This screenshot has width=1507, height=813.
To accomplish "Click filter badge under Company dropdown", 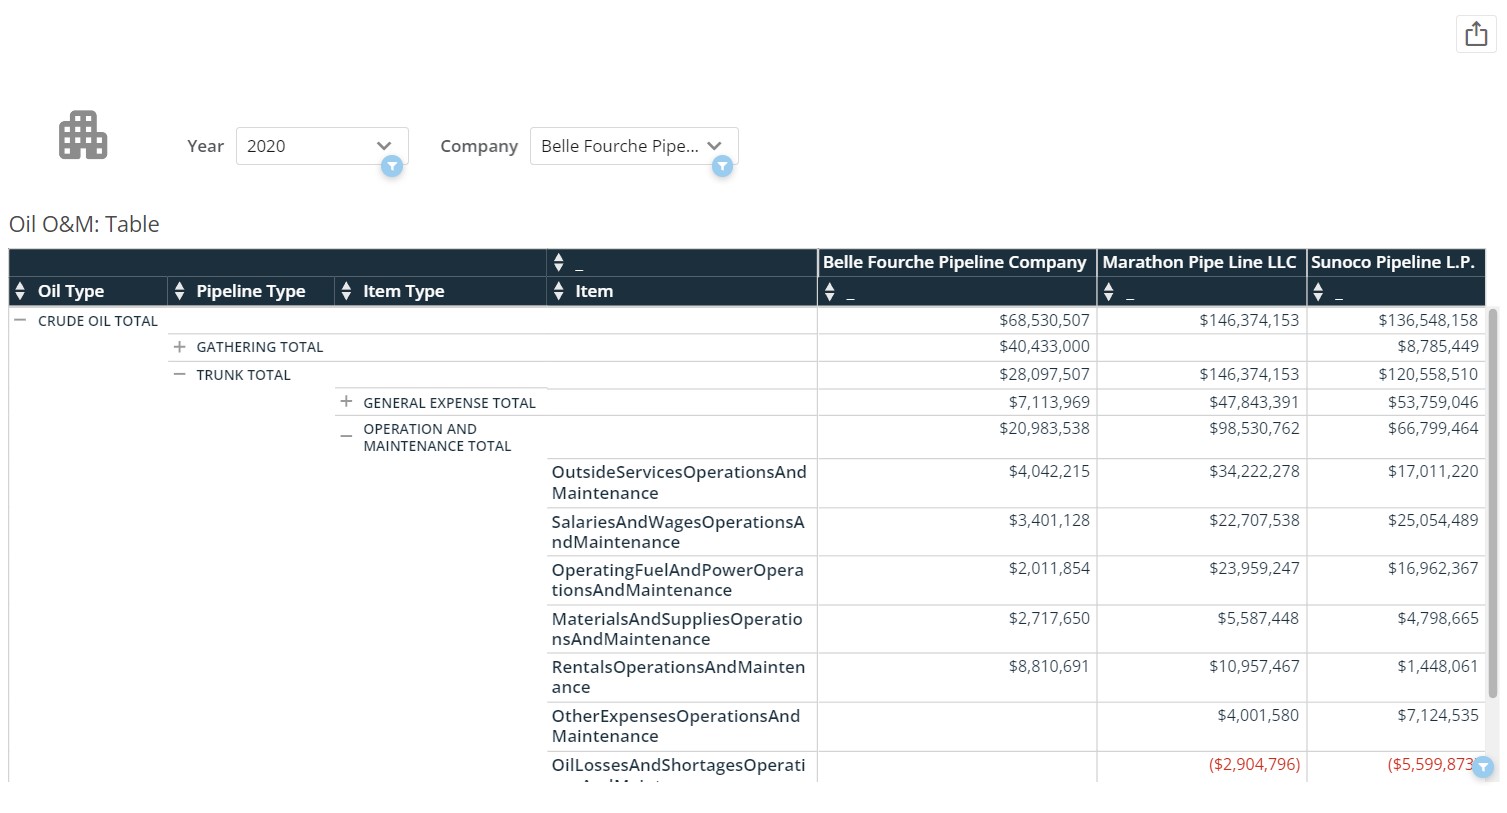I will tap(722, 167).
